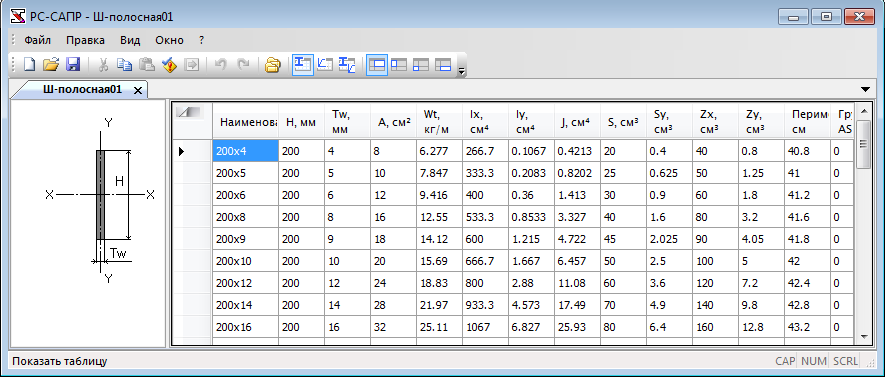
Task: Toggle the show graph view icon
Action: tap(325, 65)
